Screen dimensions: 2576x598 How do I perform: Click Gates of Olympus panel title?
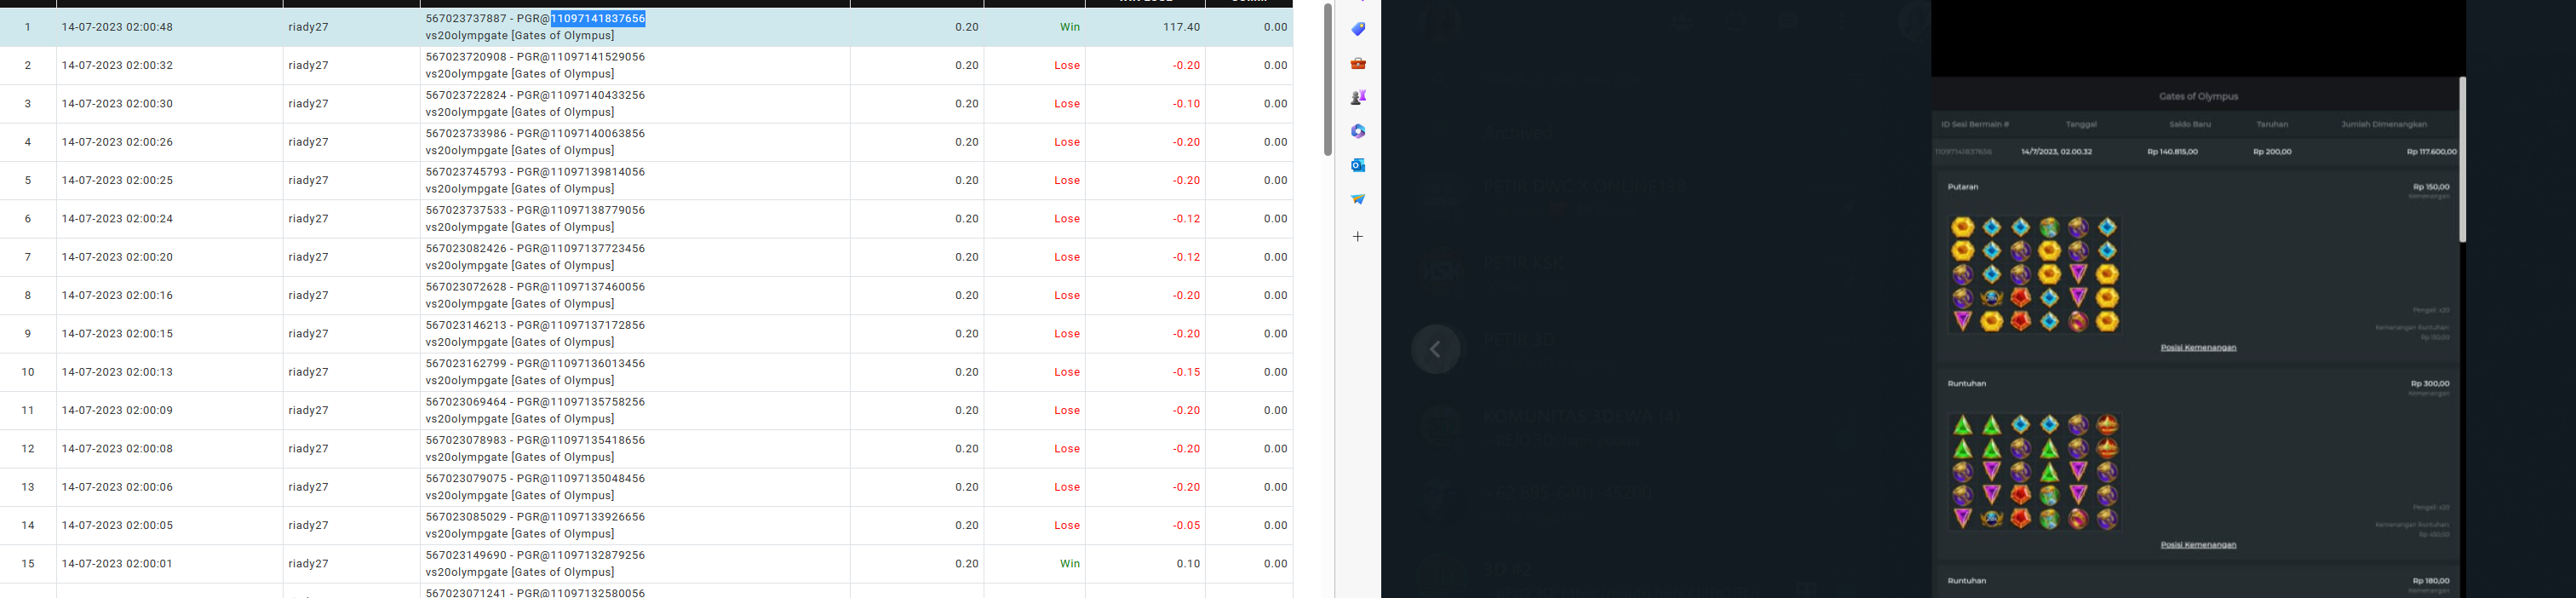point(2198,97)
